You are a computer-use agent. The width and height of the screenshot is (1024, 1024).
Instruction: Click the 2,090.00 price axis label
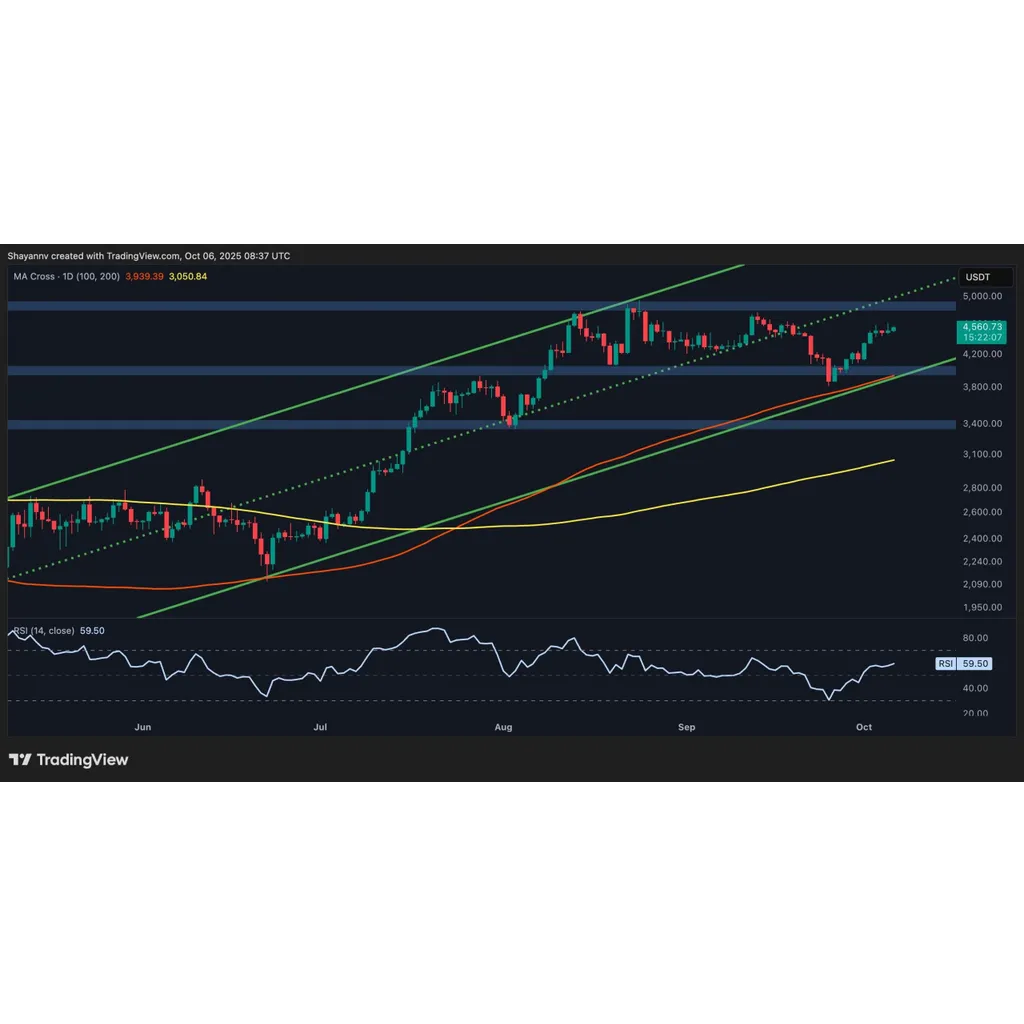(982, 584)
